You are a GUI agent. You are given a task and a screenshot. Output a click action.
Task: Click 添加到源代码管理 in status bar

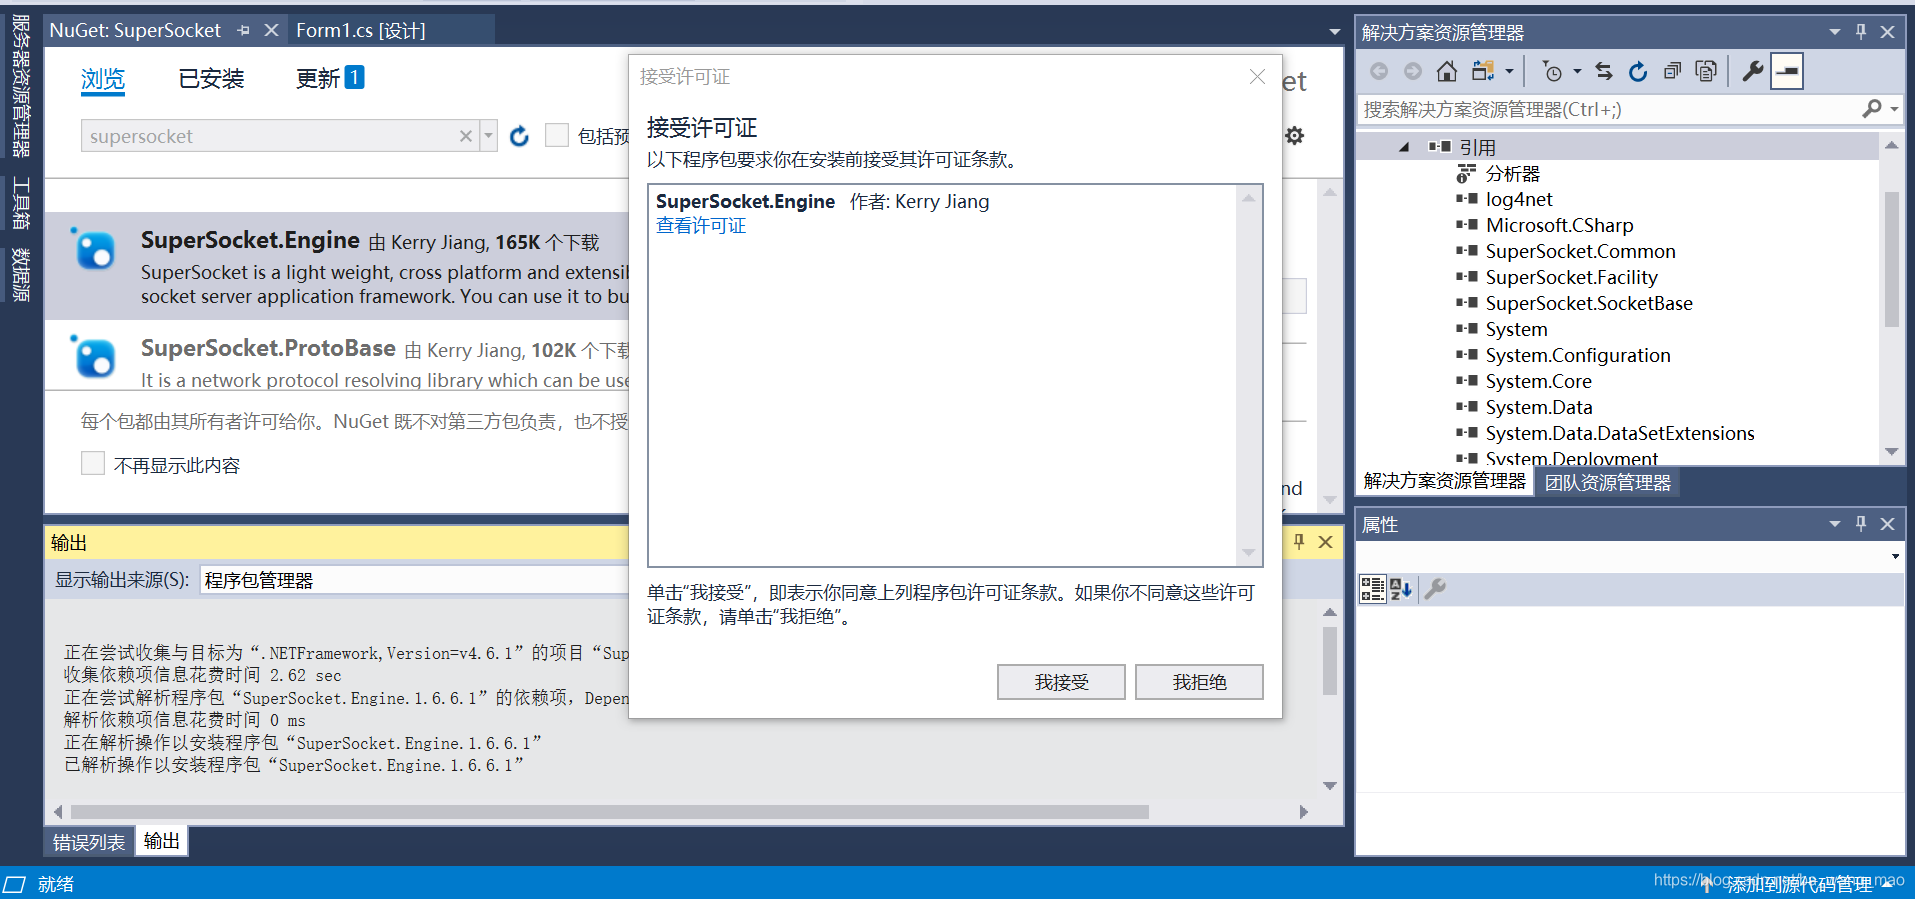(1800, 884)
